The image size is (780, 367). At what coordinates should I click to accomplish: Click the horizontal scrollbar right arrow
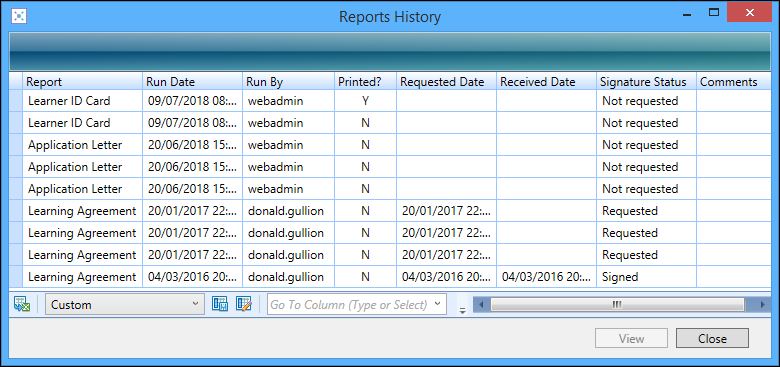(763, 304)
